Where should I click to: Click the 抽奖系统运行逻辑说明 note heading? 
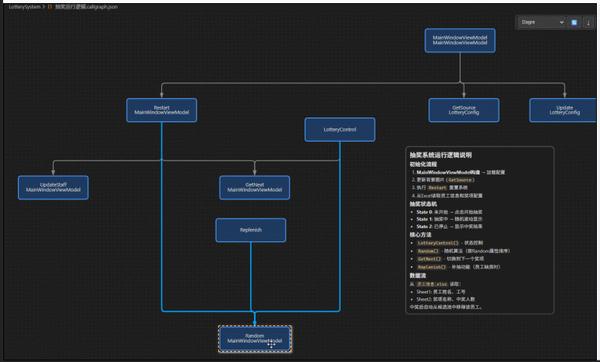[440, 155]
